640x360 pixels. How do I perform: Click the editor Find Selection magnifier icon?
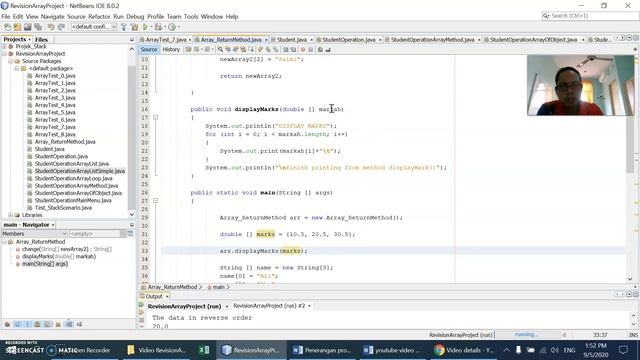click(x=220, y=49)
